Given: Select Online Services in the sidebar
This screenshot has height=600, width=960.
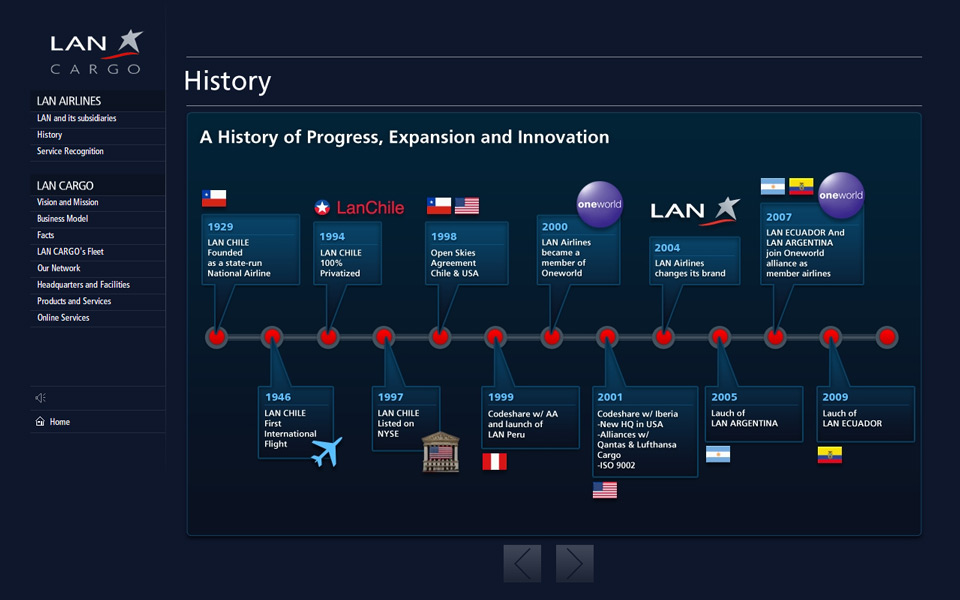Looking at the screenshot, I should (x=97, y=318).
